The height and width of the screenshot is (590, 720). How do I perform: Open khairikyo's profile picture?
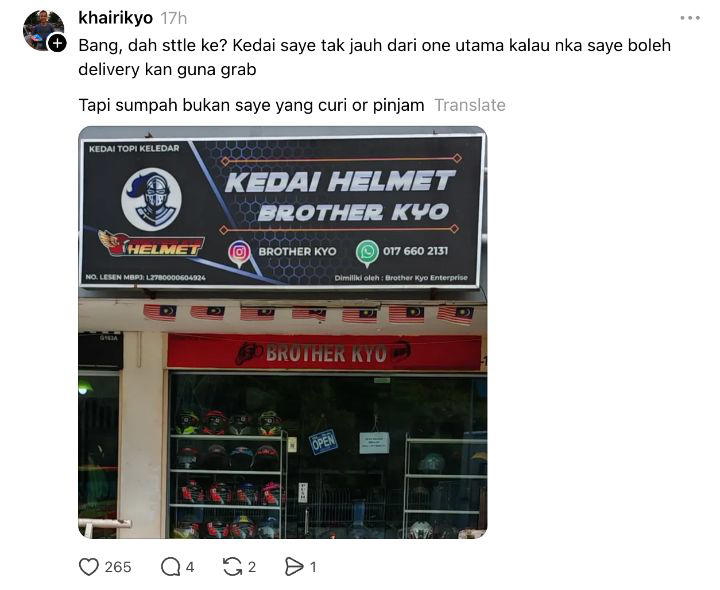point(41,29)
